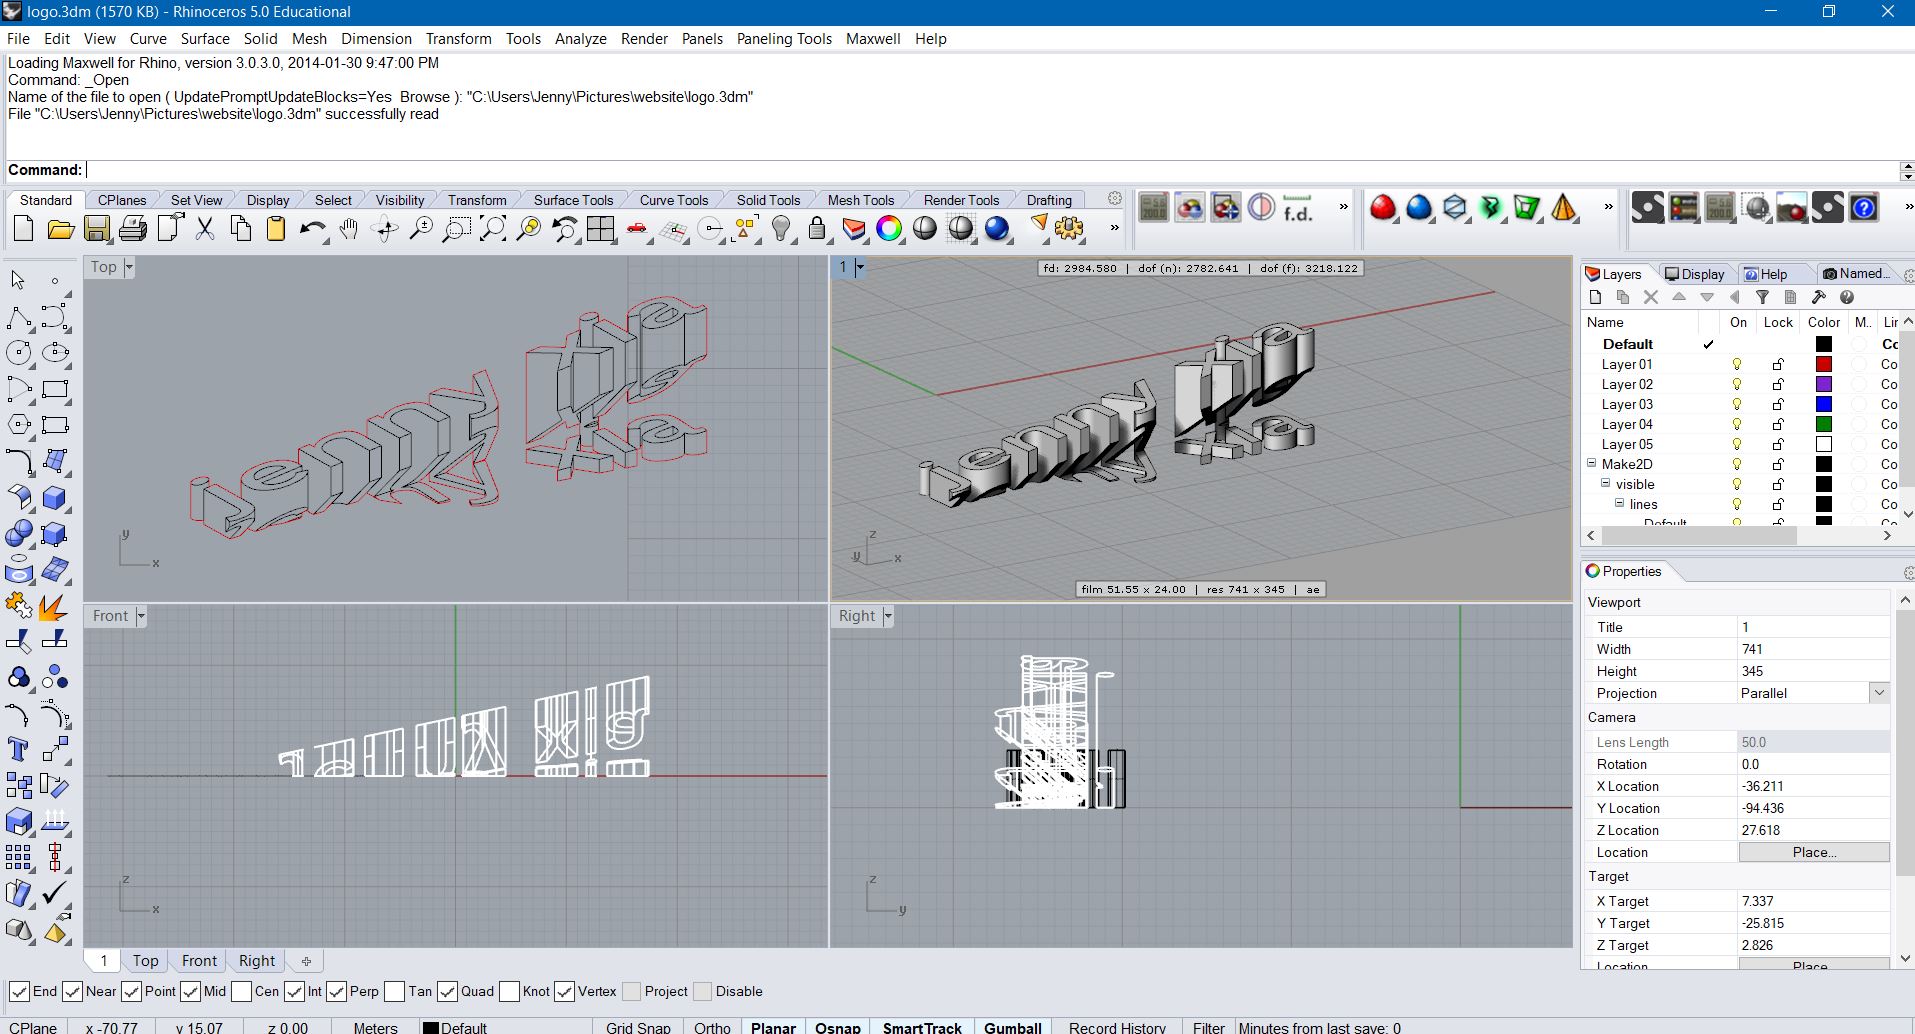
Task: Click the orange cone icon in toolbar
Action: coord(1564,208)
